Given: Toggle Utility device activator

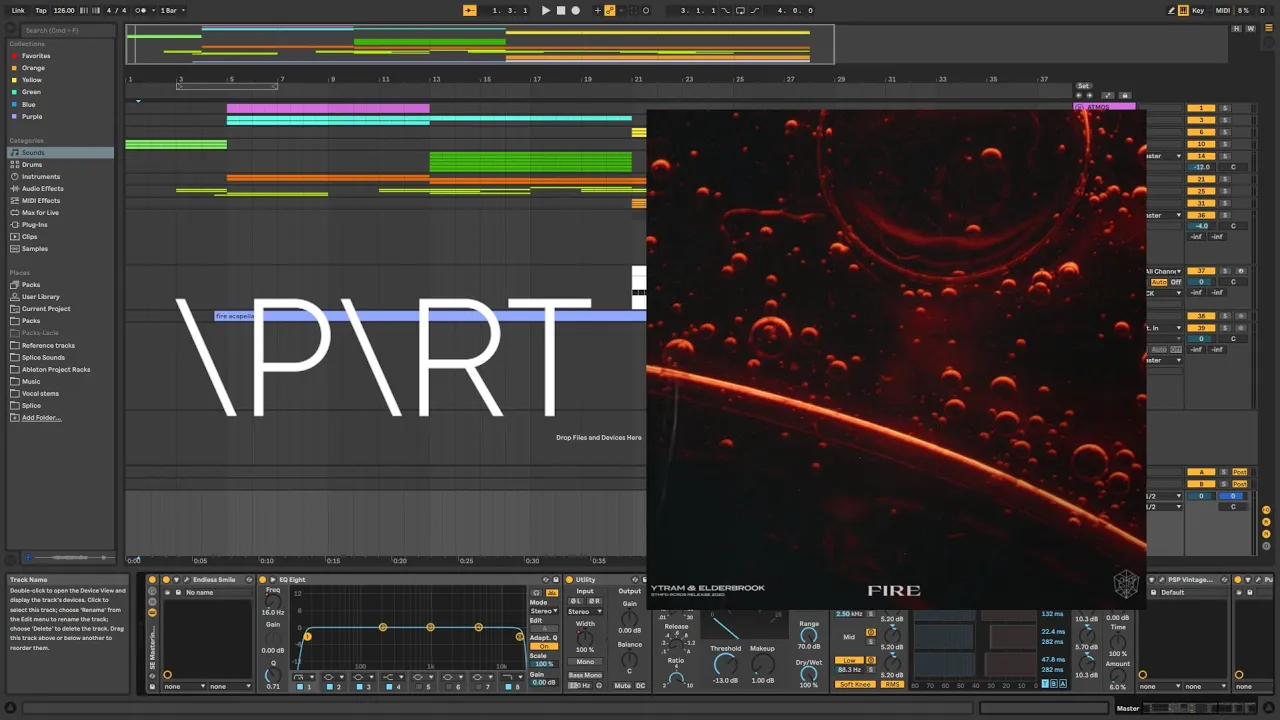Looking at the screenshot, I should point(569,580).
